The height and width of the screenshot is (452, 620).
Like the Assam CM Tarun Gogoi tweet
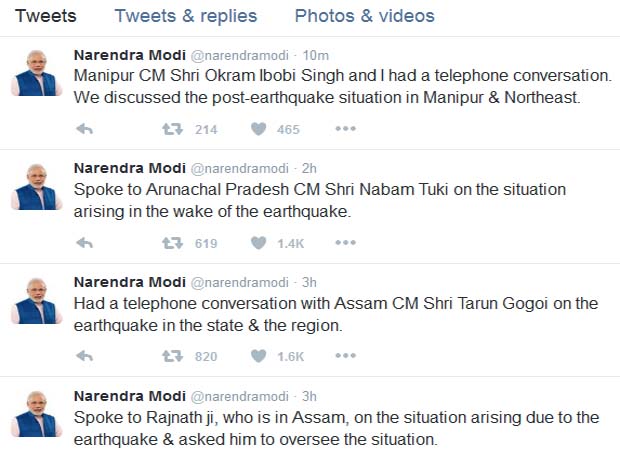click(258, 355)
